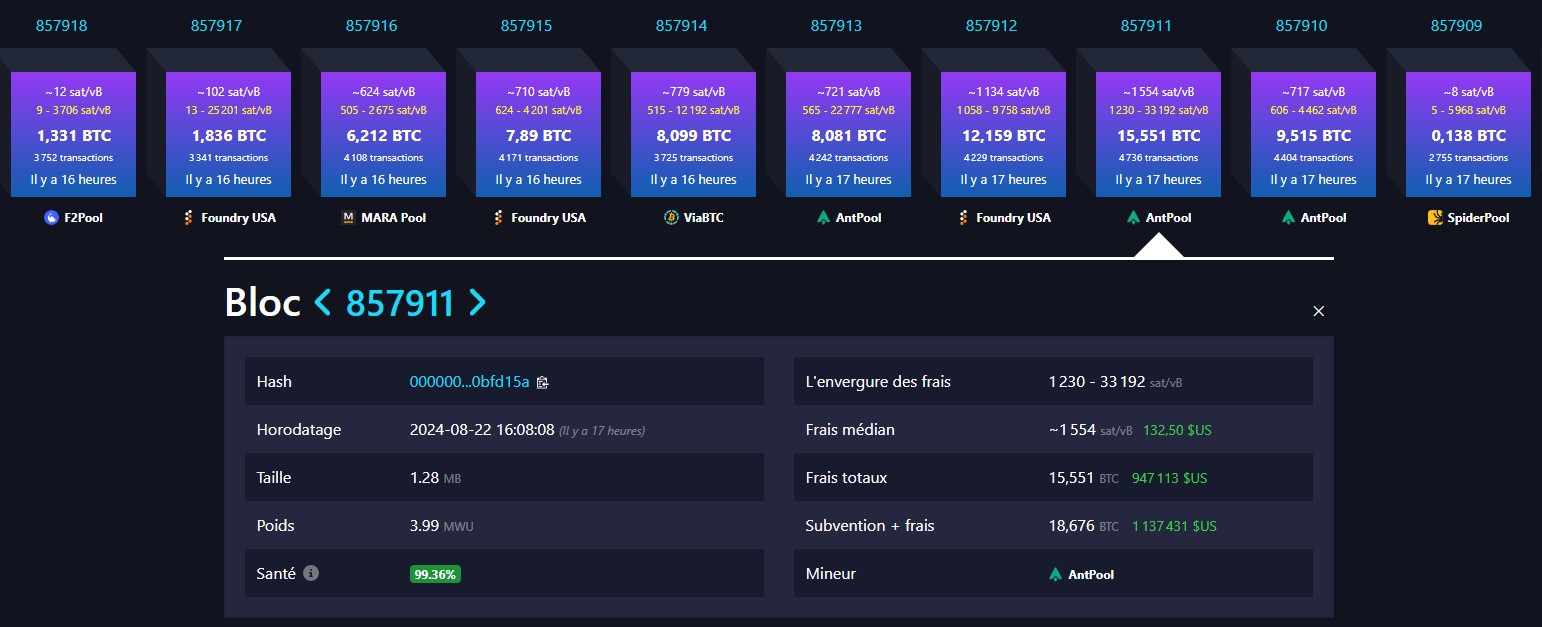Navigate to next block with right chevron
This screenshot has width=1542, height=627.
[x=477, y=302]
